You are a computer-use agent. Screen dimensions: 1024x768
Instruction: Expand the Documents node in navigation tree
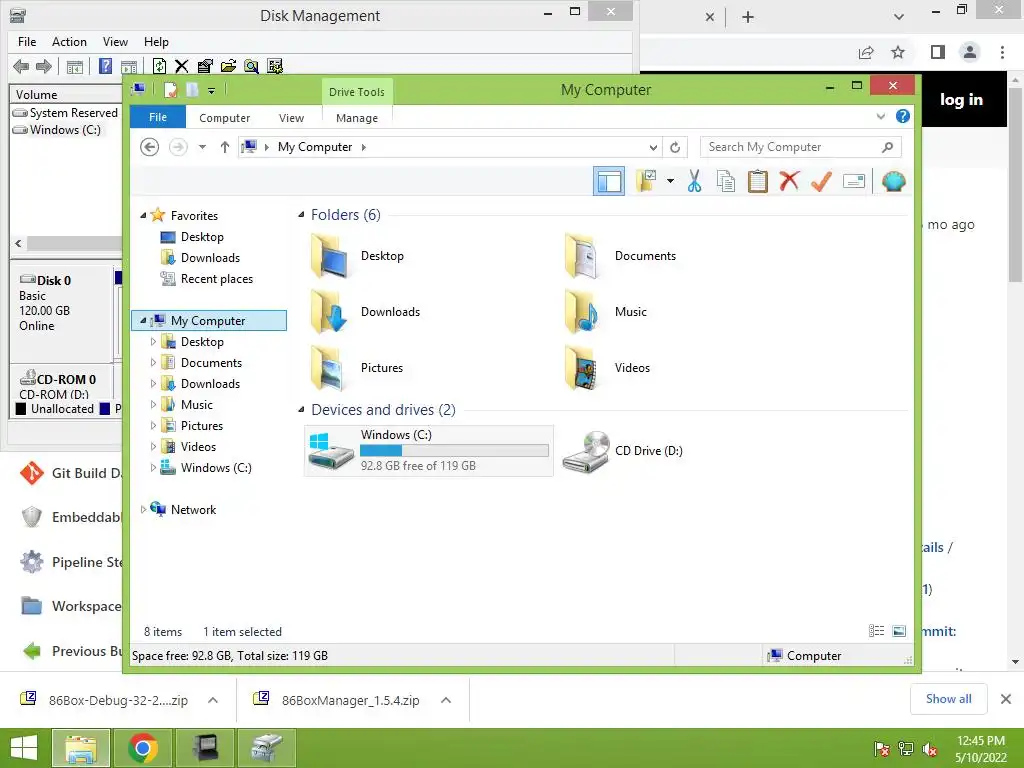click(x=153, y=362)
